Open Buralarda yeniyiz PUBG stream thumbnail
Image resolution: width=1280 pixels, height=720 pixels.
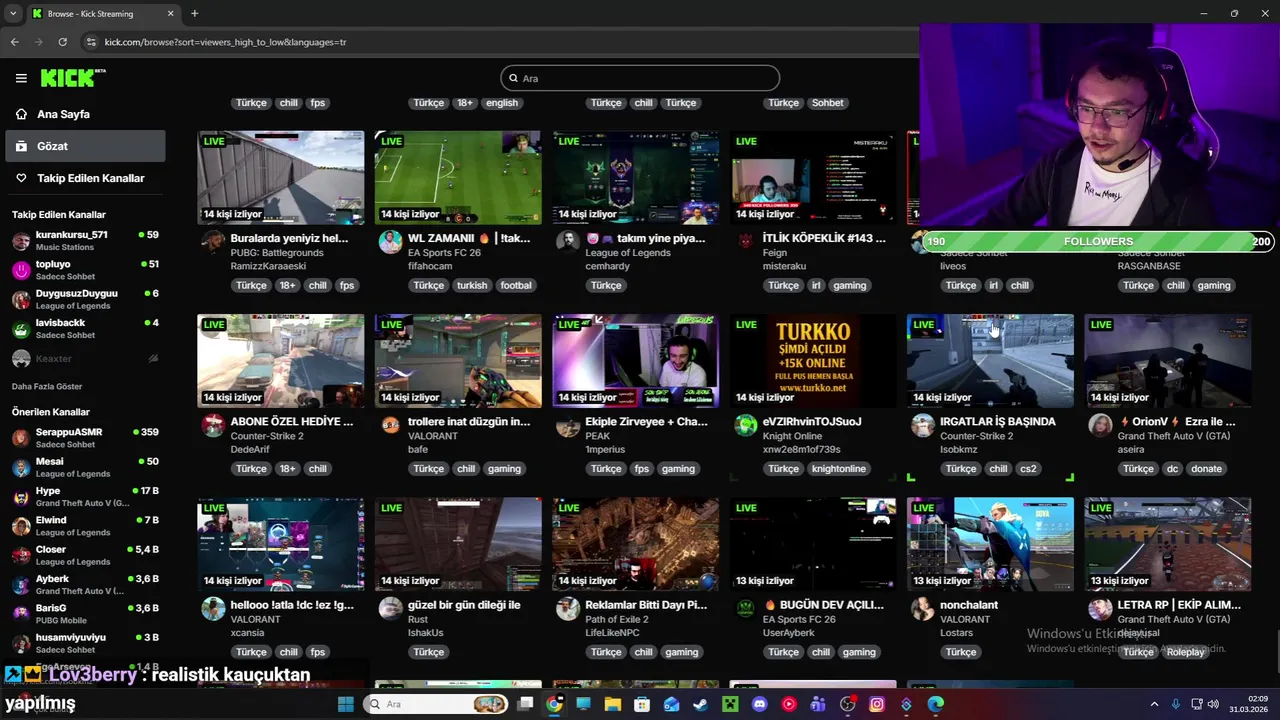[x=281, y=177]
